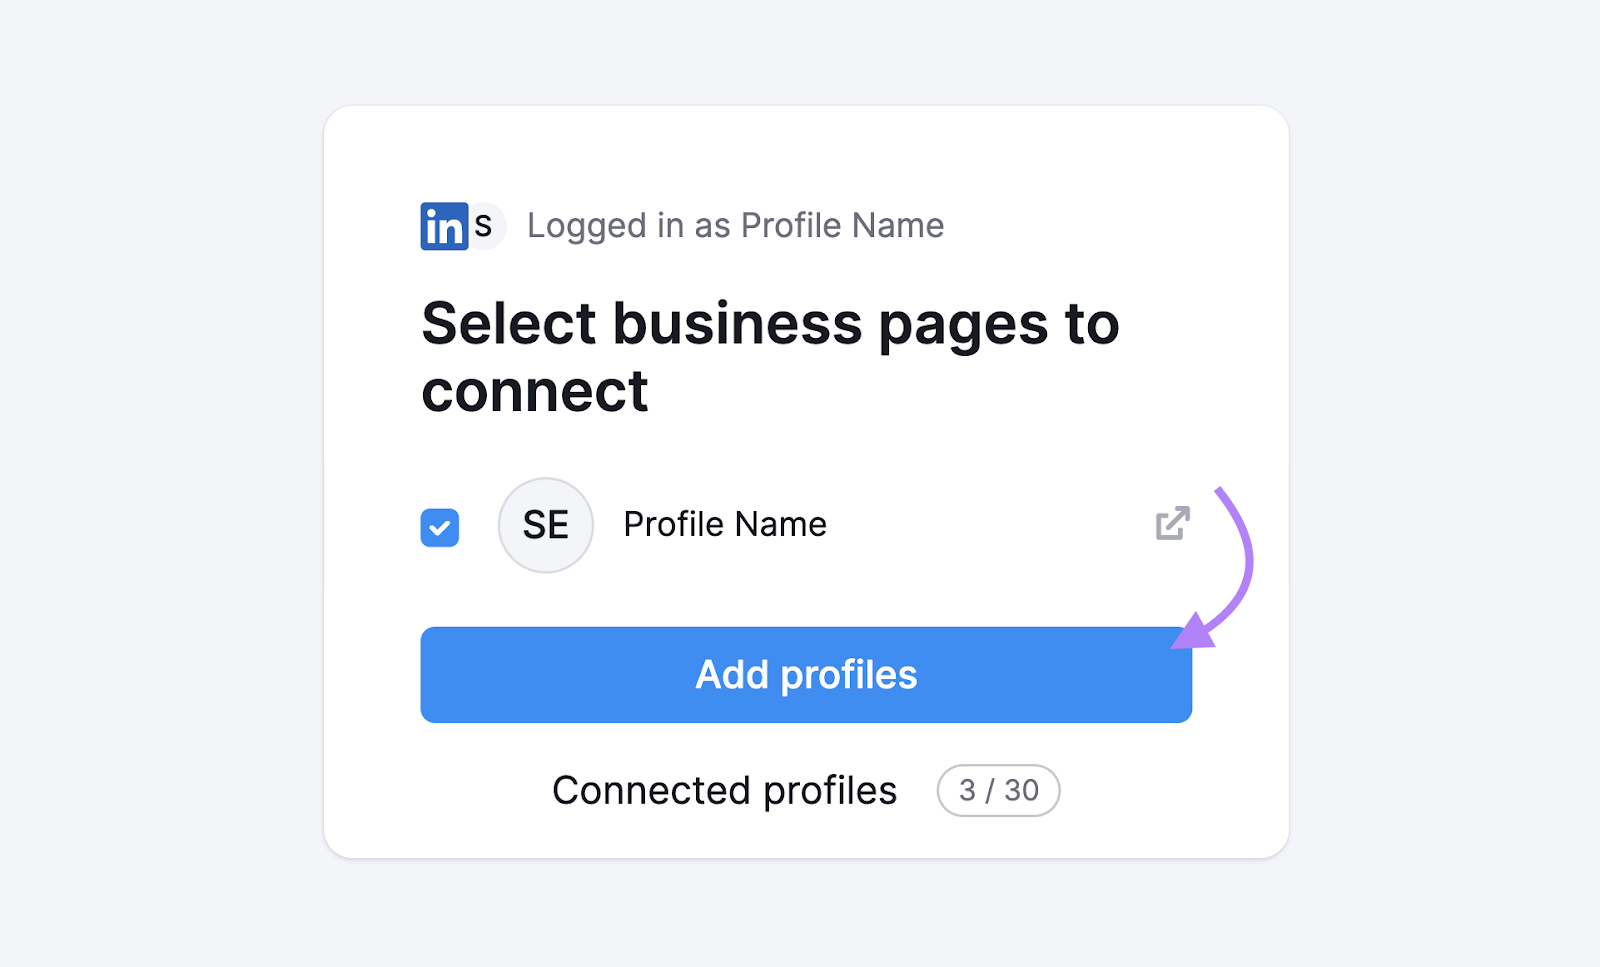Click the S badge beside the LinkedIn icon
The height and width of the screenshot is (967, 1600).
(484, 226)
